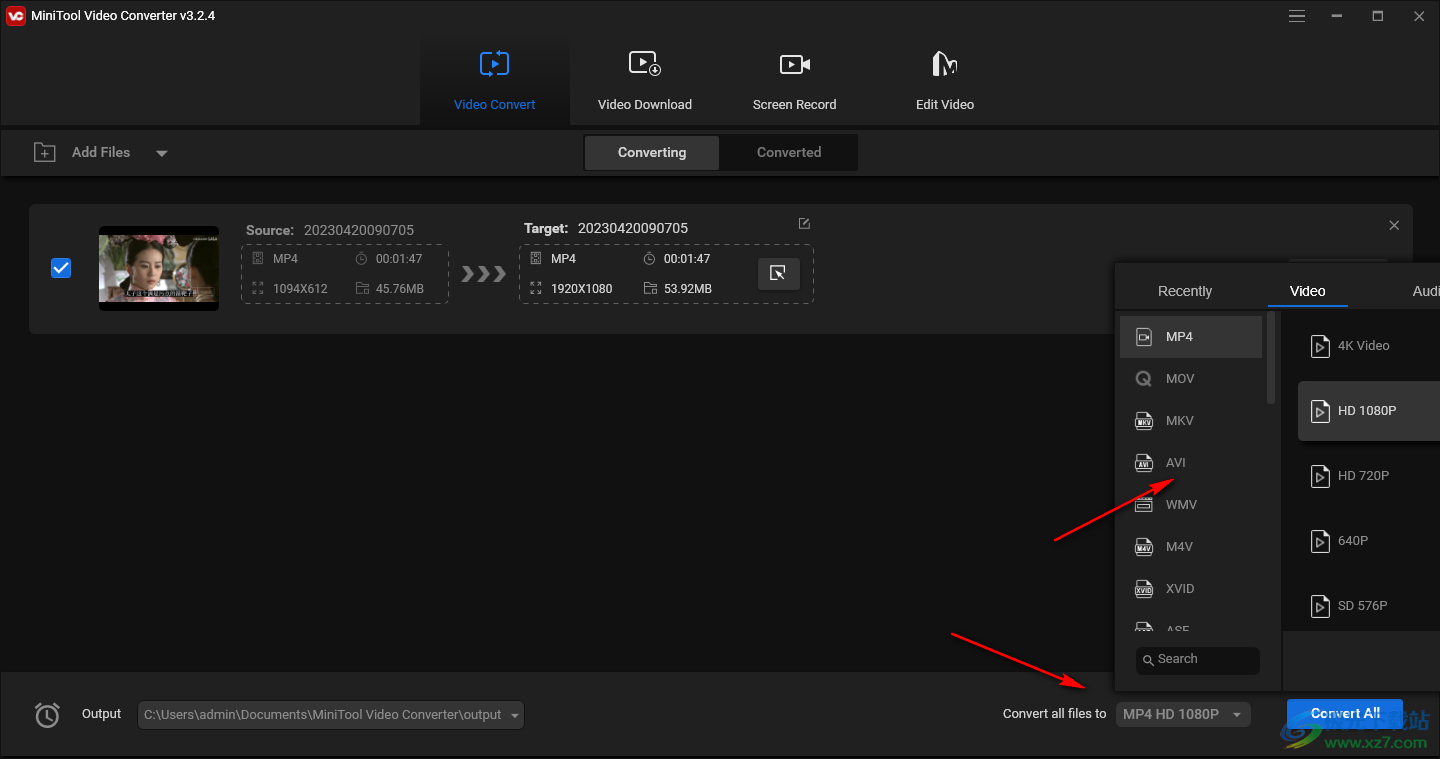Switch to Video formats tab
The height and width of the screenshot is (759, 1440).
(x=1307, y=291)
